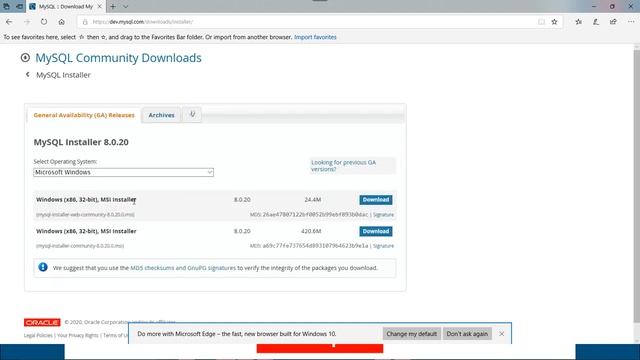The width and height of the screenshot is (640, 360).
Task: Show tab previews chevron
Action: coord(126,7)
